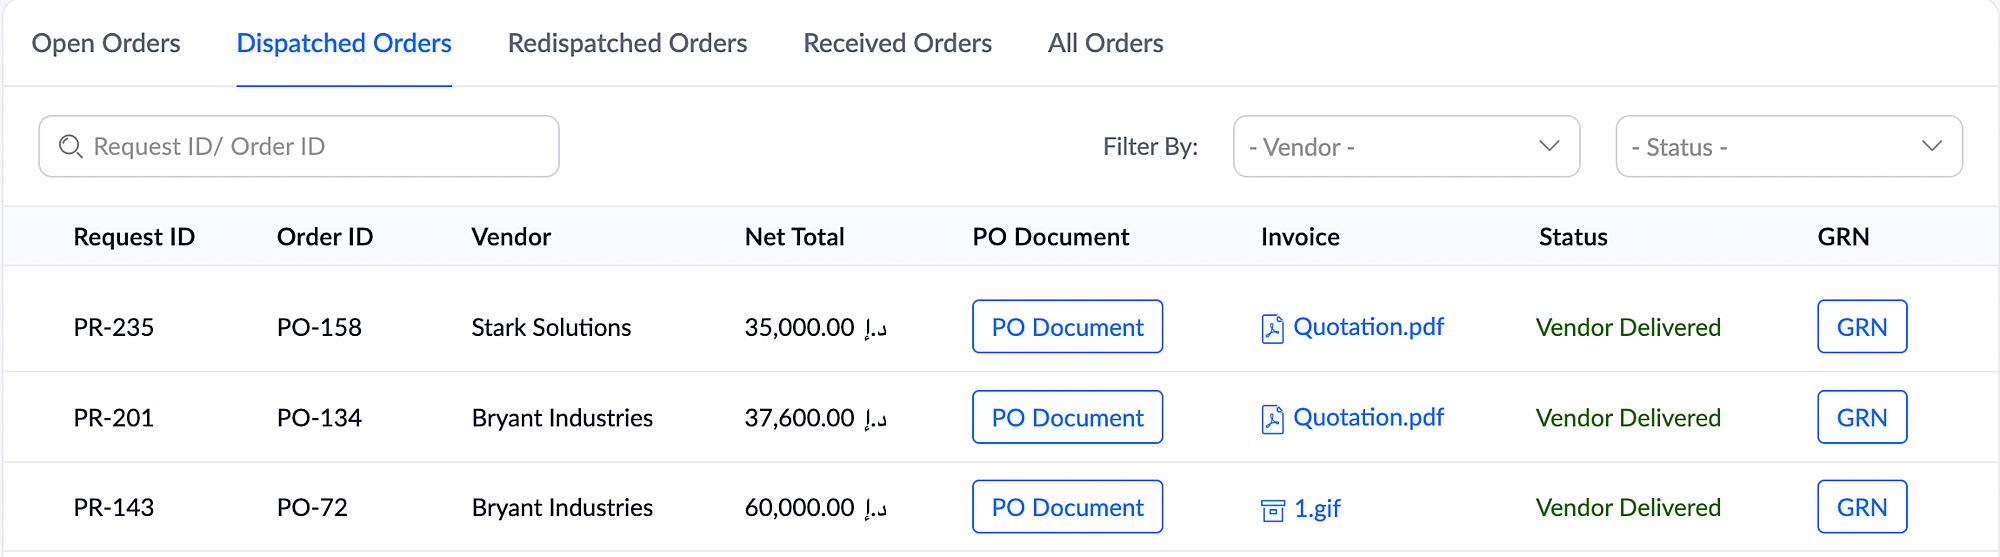Click GRN button for PR-143
This screenshot has height=557, width=2000.
tap(1861, 507)
